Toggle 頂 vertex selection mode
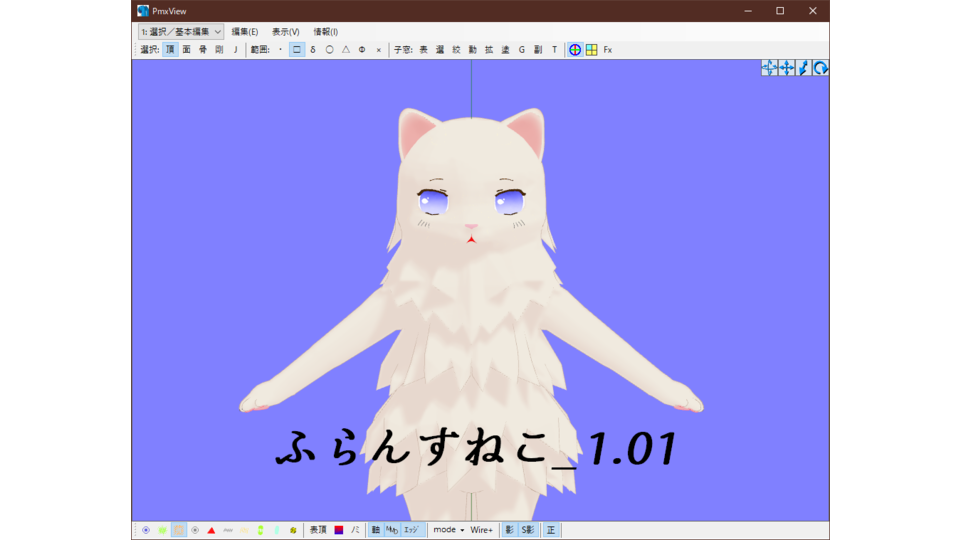 (170, 50)
